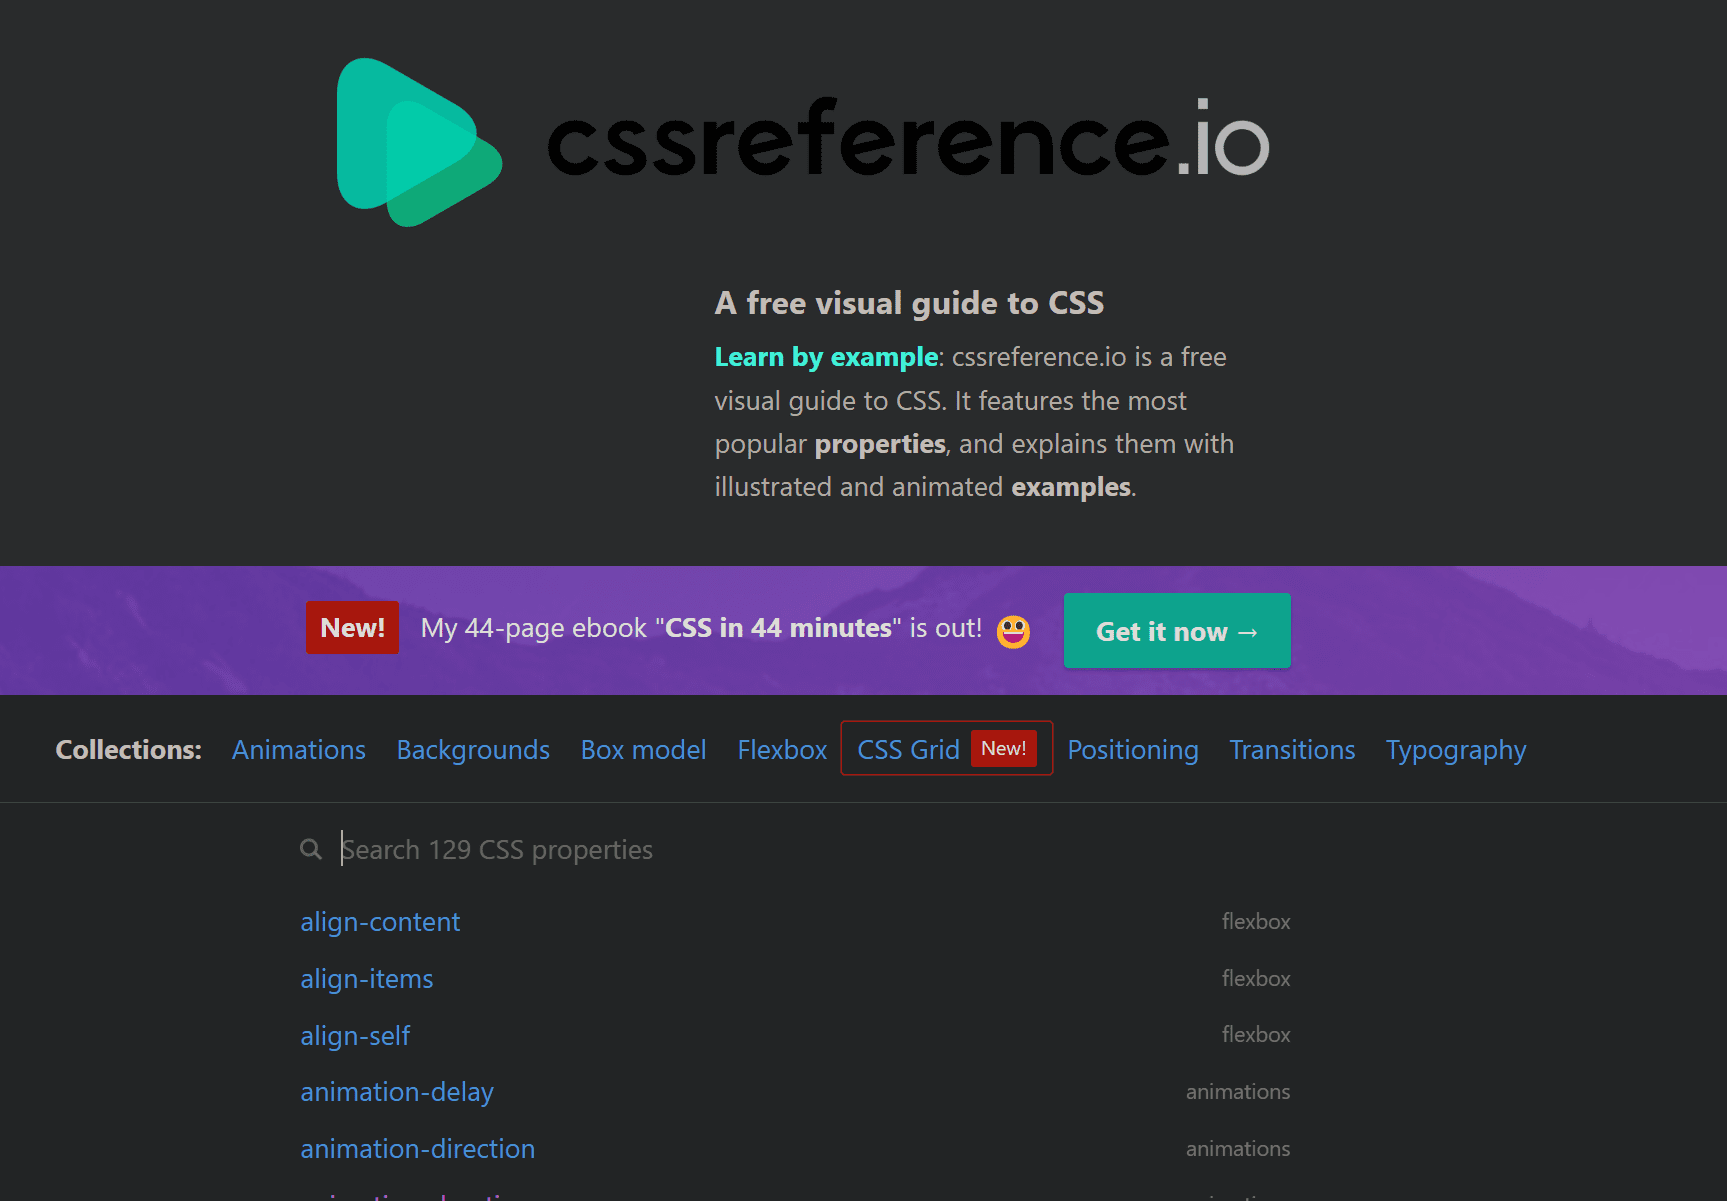This screenshot has width=1727, height=1201.
Task: Click the New! badge beside CSS Grid
Action: [x=1003, y=748]
